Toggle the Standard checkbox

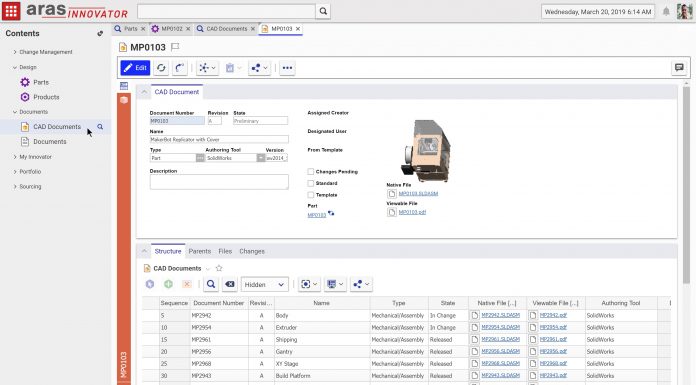pyautogui.click(x=311, y=183)
